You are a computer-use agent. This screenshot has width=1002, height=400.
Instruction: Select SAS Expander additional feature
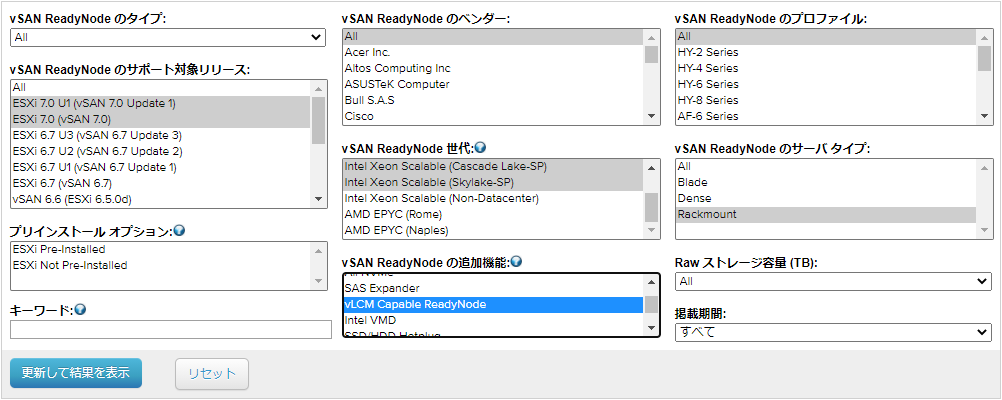(x=493, y=288)
